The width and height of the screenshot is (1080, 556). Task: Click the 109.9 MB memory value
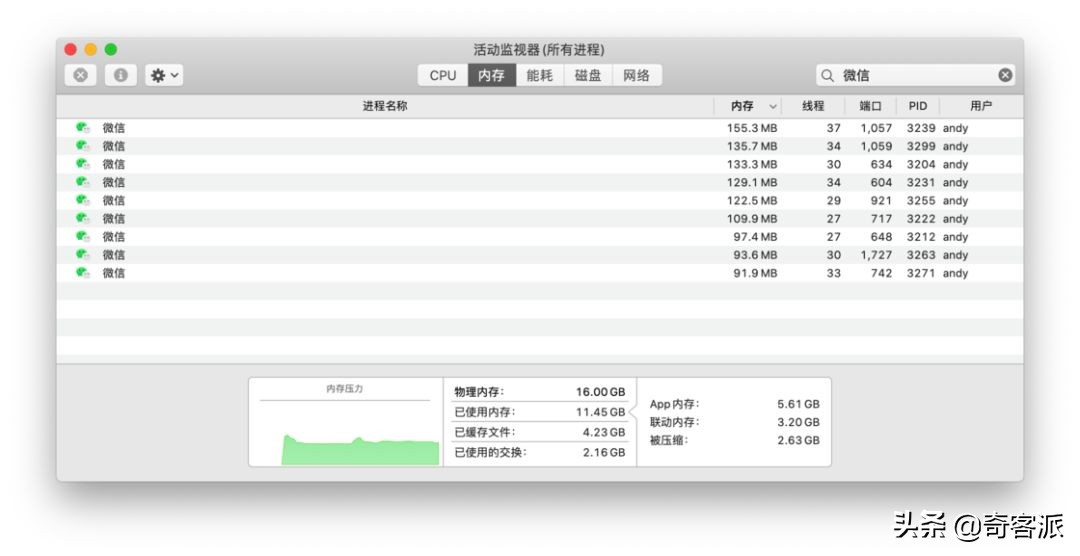[751, 218]
